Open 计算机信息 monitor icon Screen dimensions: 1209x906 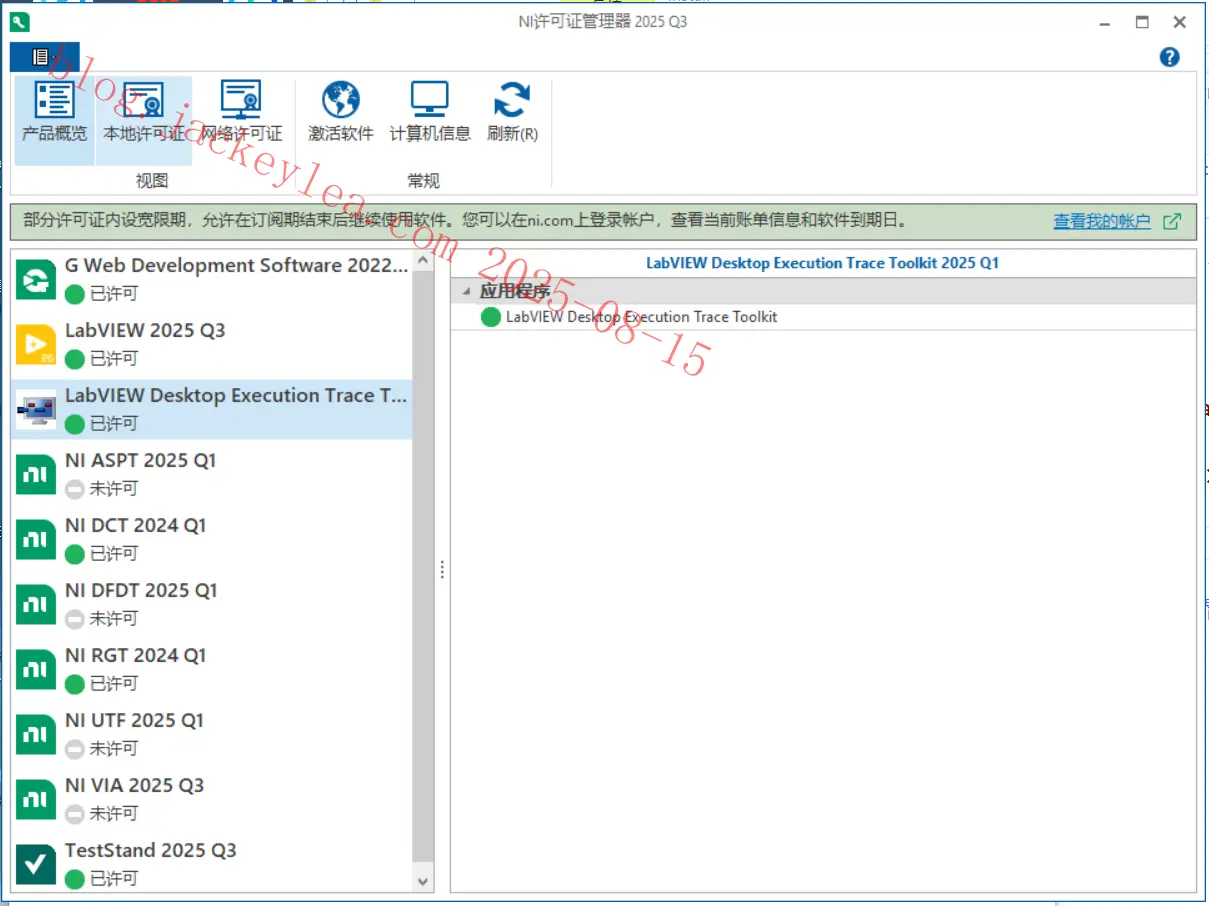tap(430, 100)
